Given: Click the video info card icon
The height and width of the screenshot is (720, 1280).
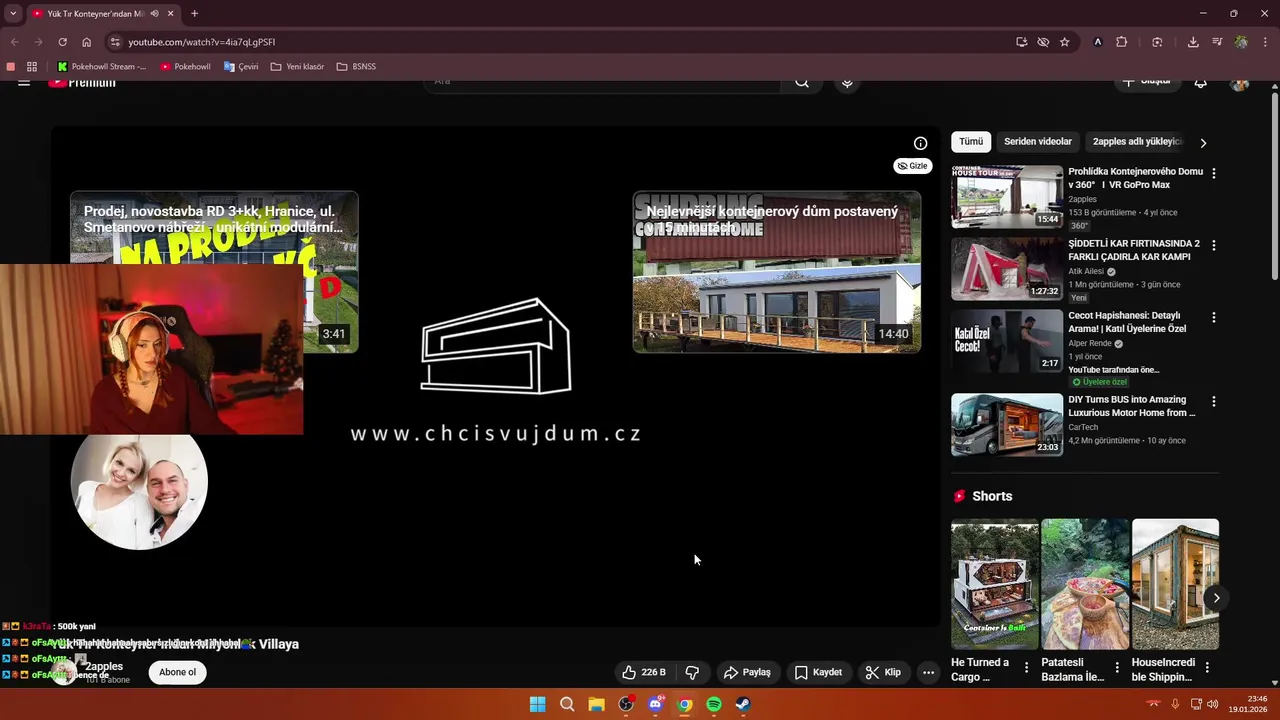Looking at the screenshot, I should pyautogui.click(x=920, y=143).
